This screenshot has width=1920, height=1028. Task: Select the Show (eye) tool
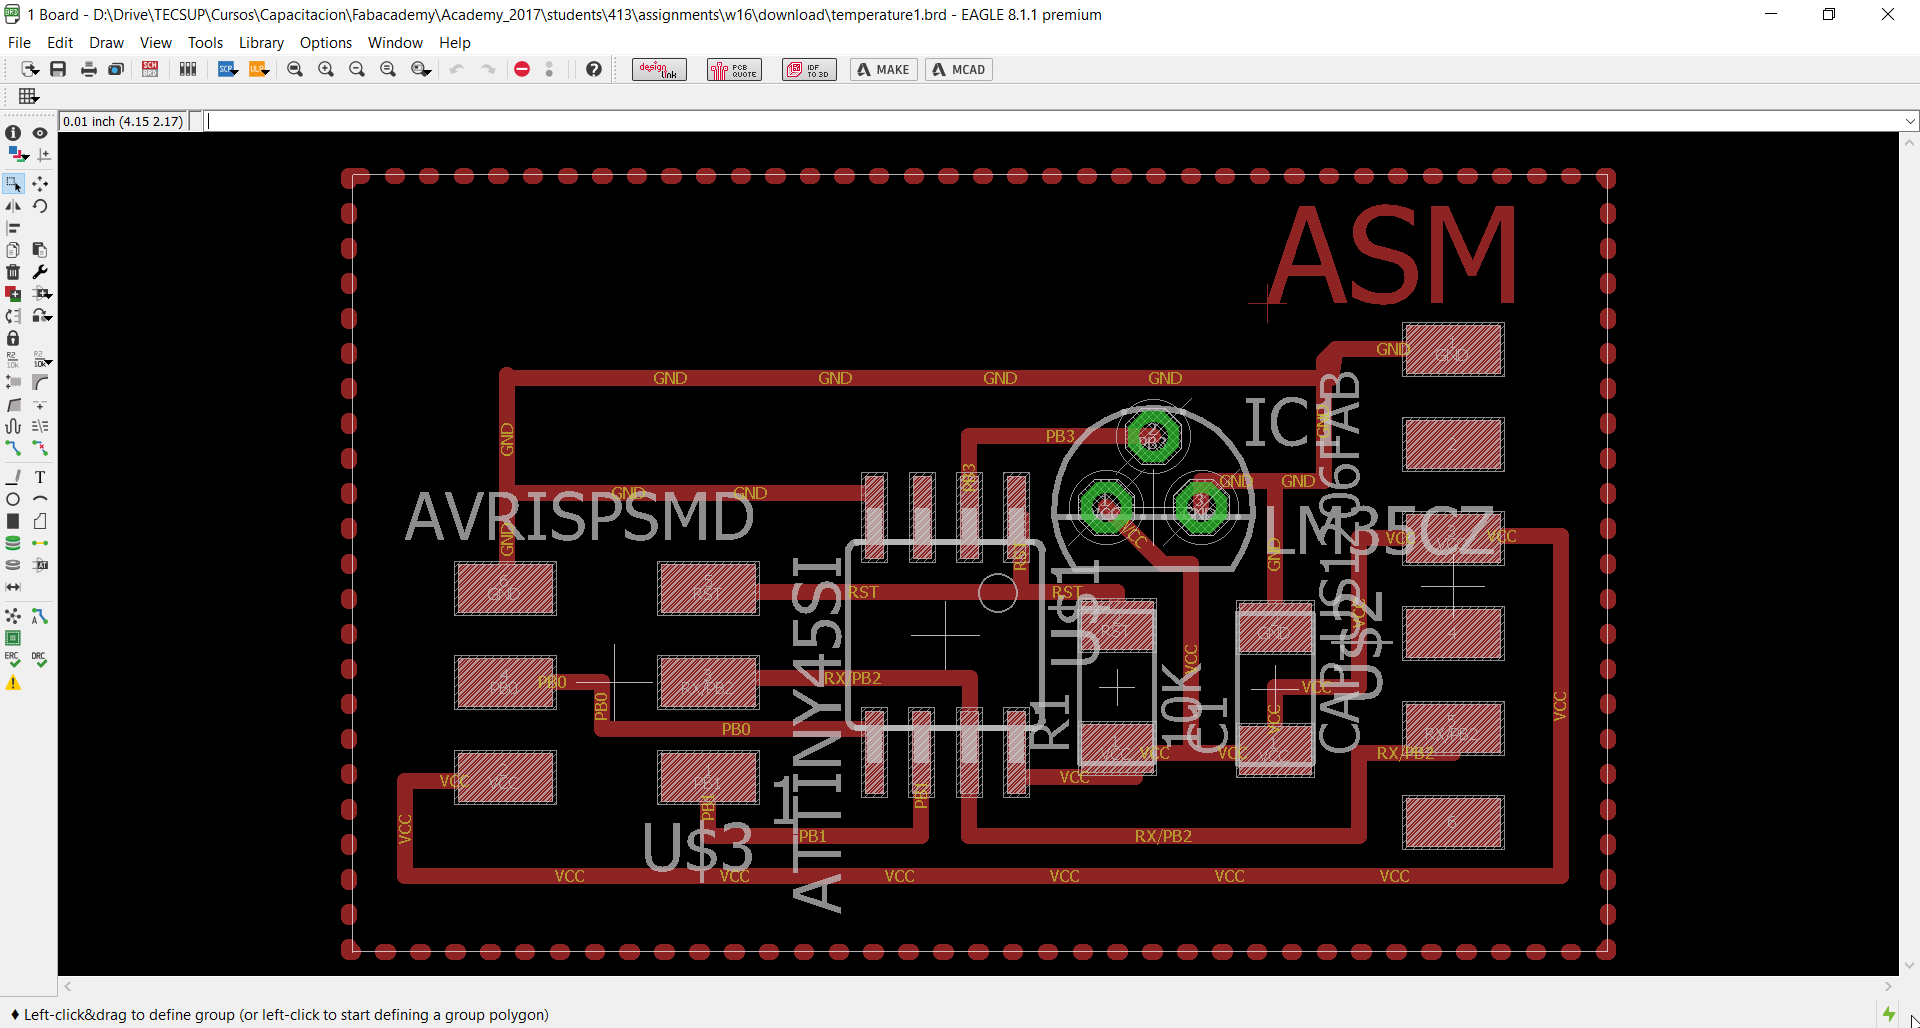[40, 133]
